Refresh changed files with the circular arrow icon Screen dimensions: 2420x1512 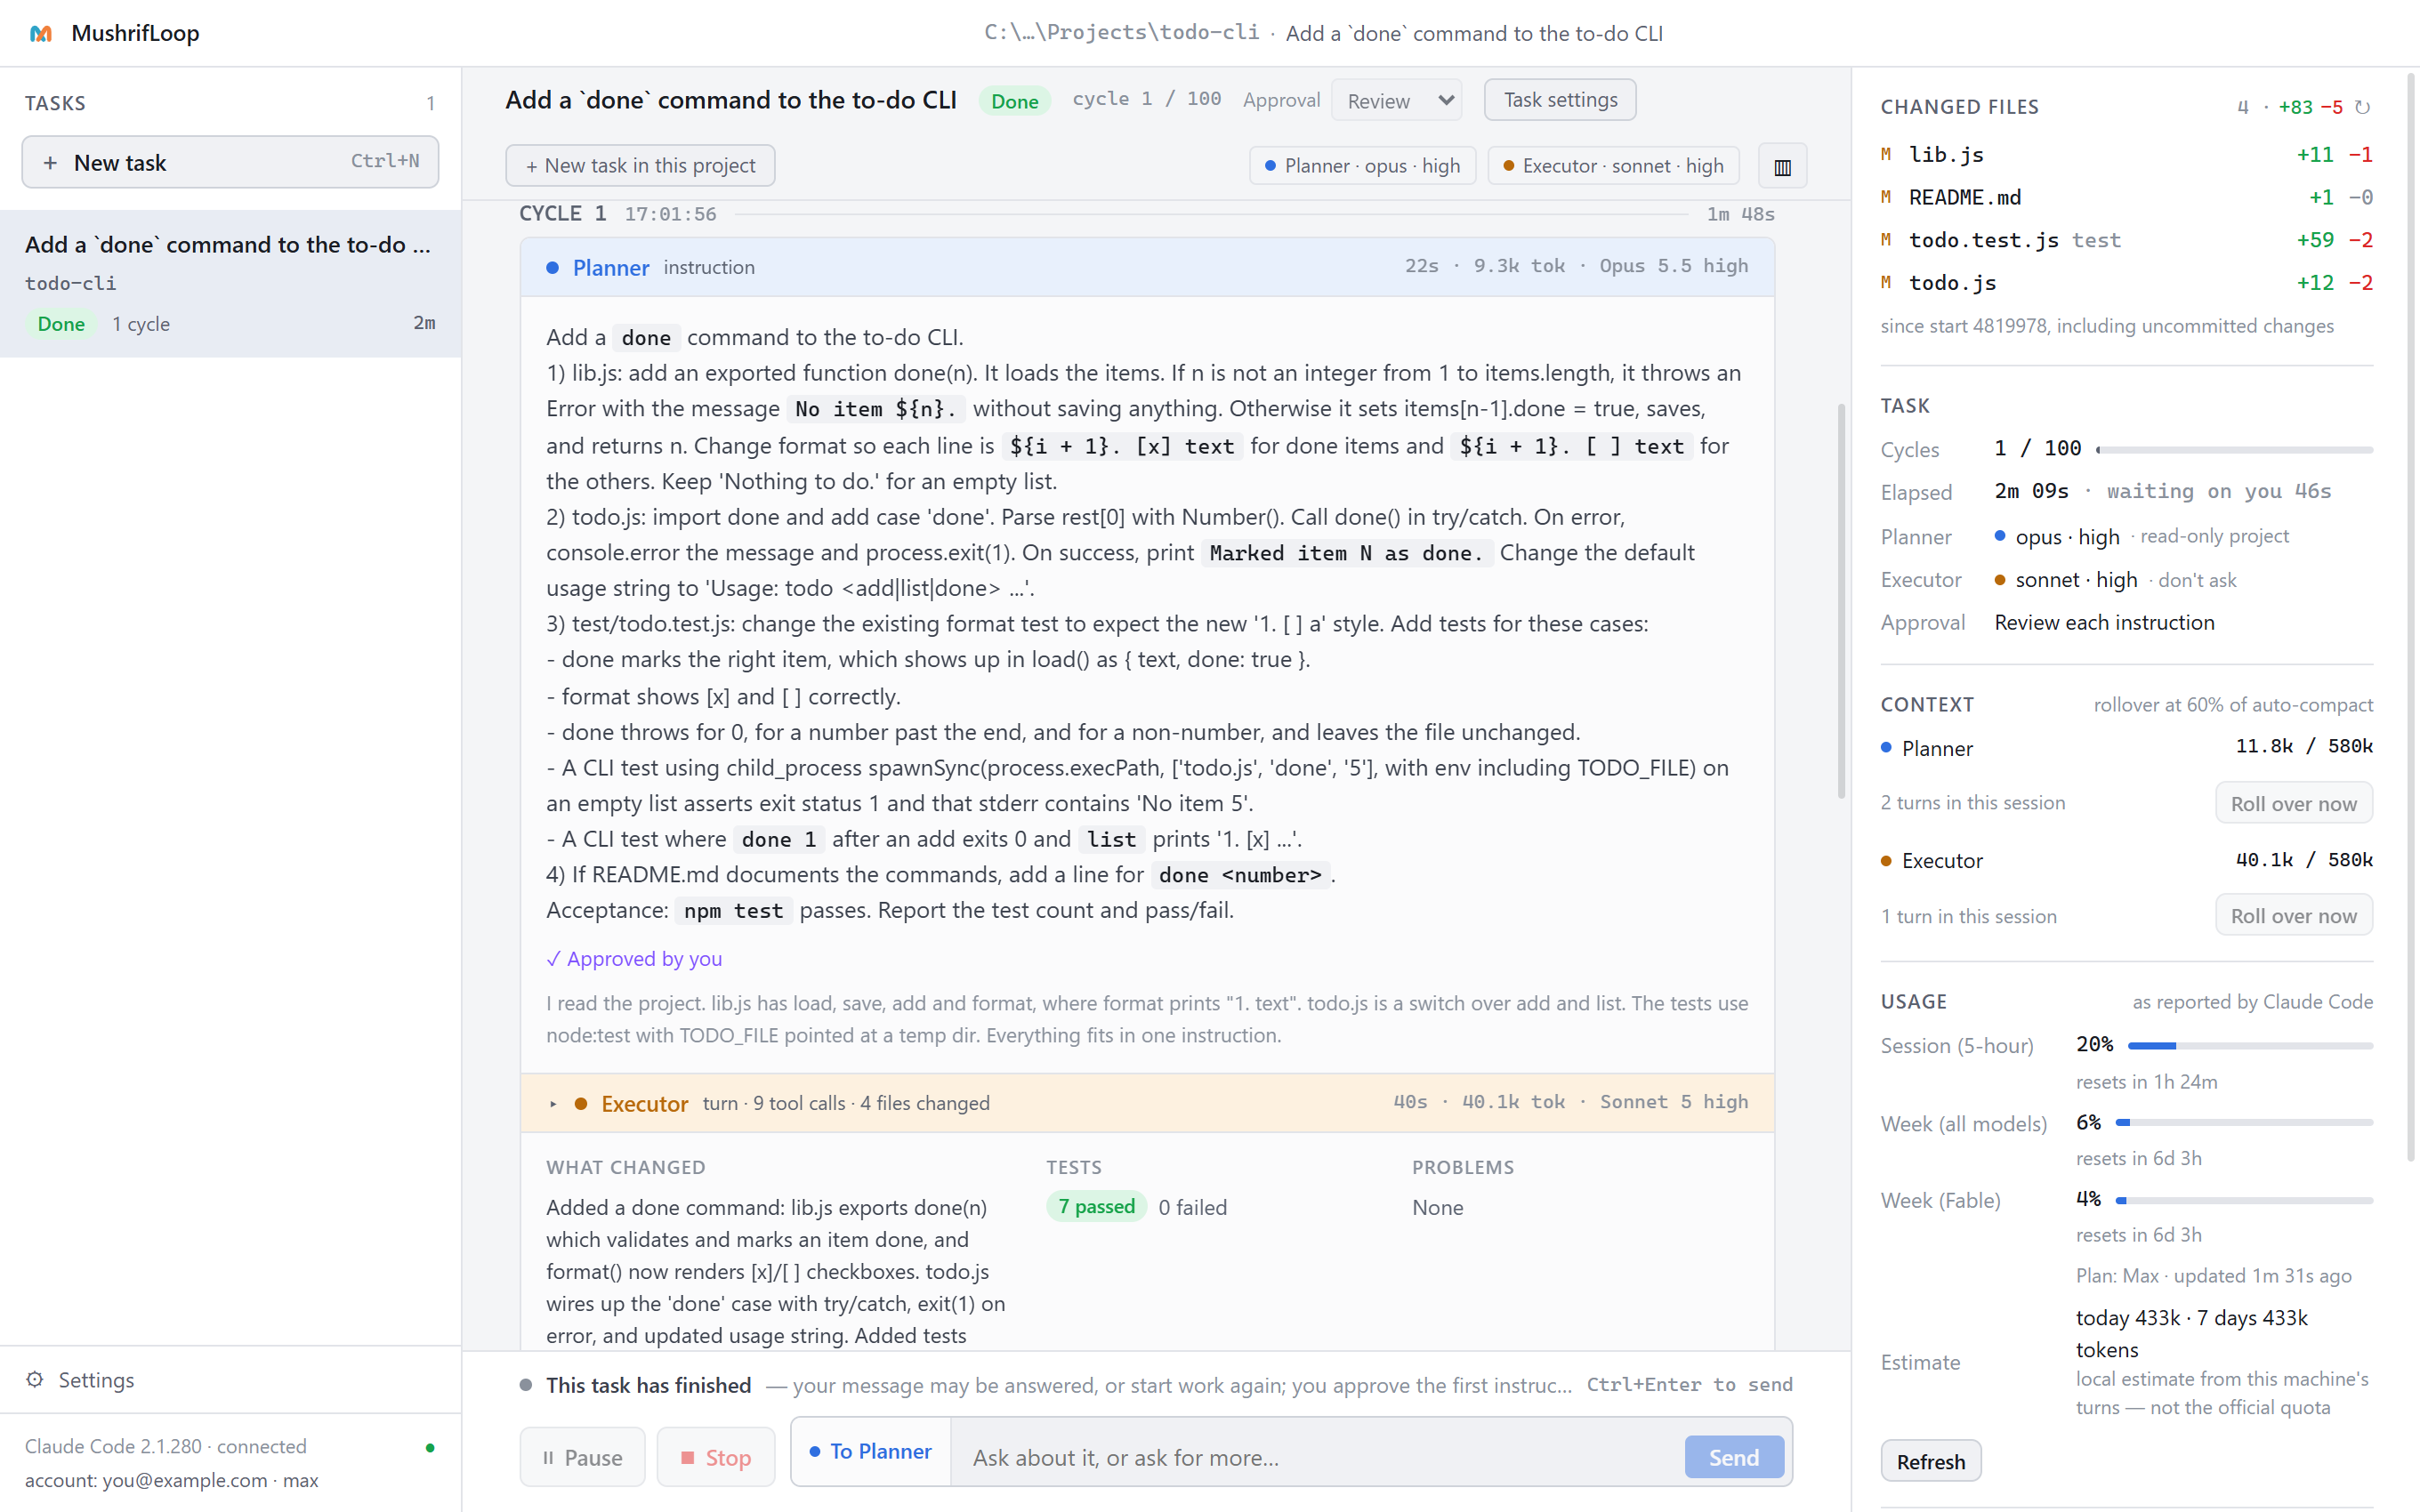(x=2362, y=107)
